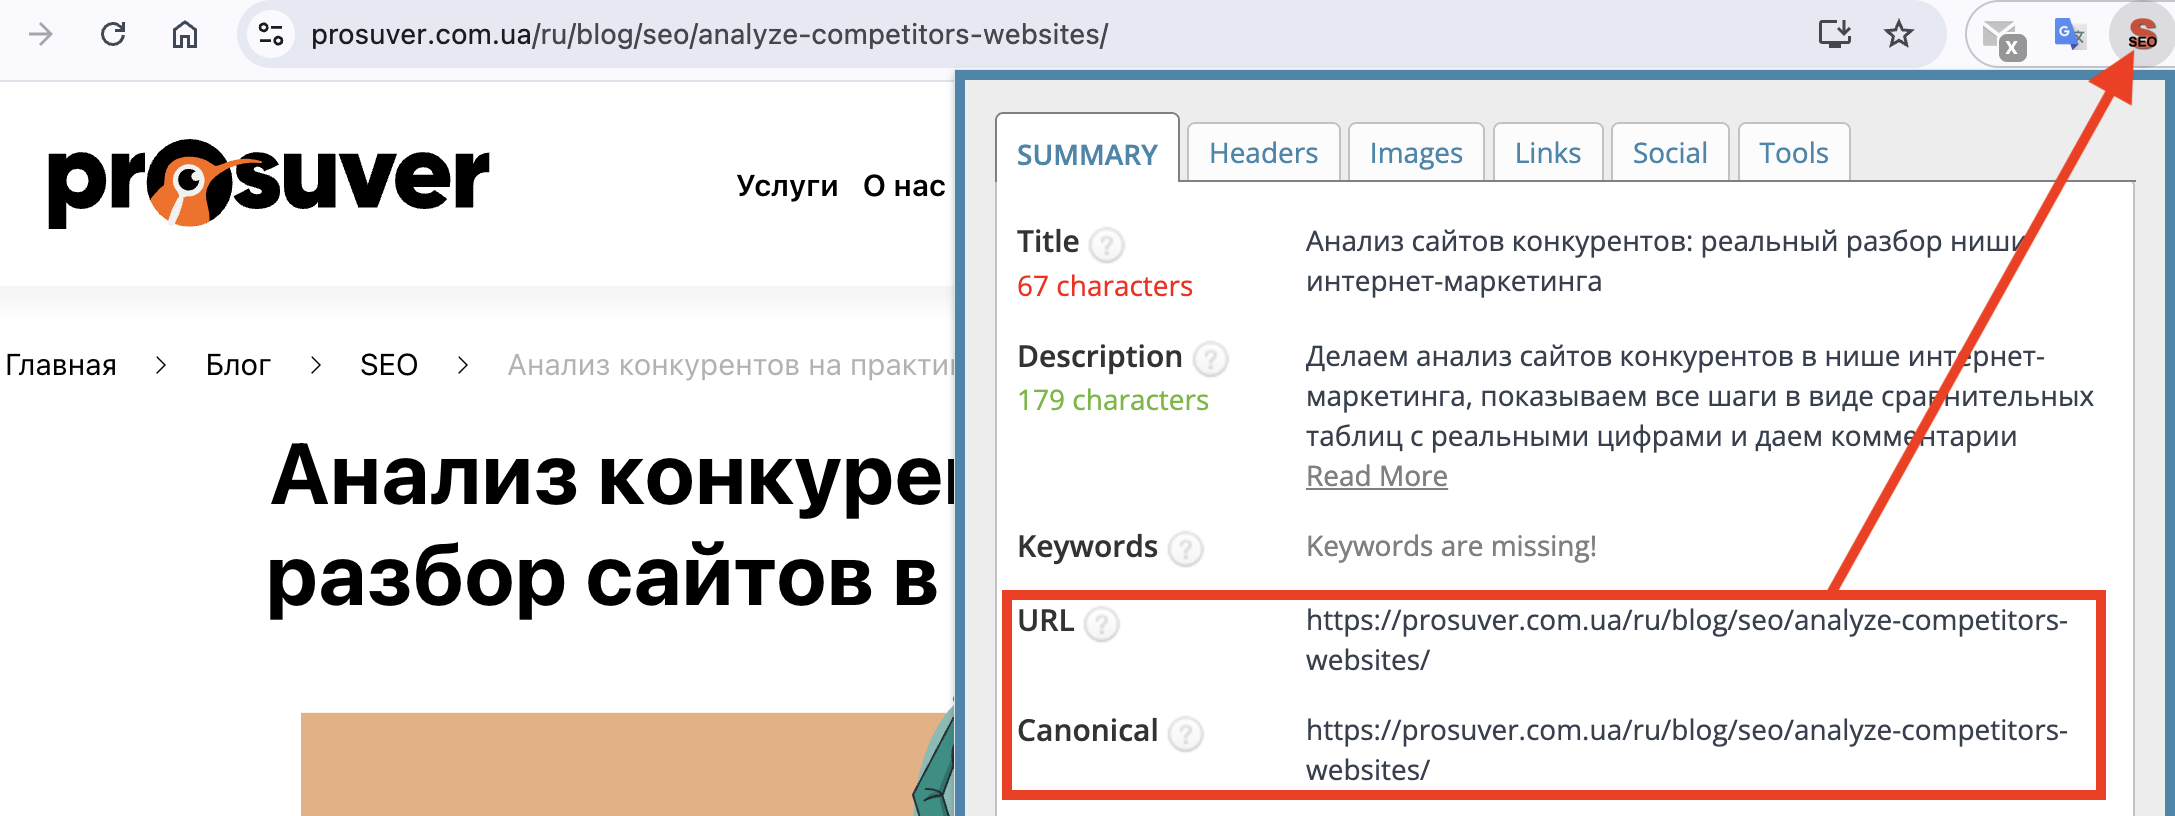Show help tooltip next to Canonical
The width and height of the screenshot is (2175, 816).
[x=1185, y=734]
